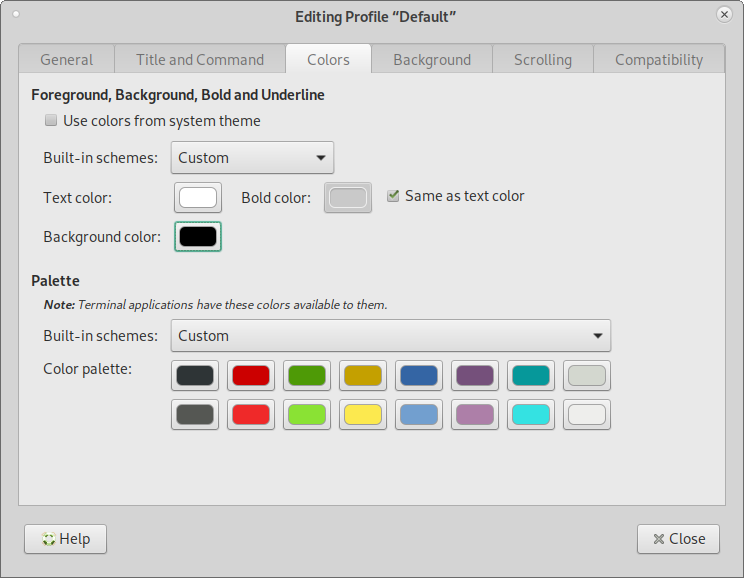Viewport: 744px width, 578px height.
Task: Click the window menu dot in title bar
Action: click(x=16, y=14)
